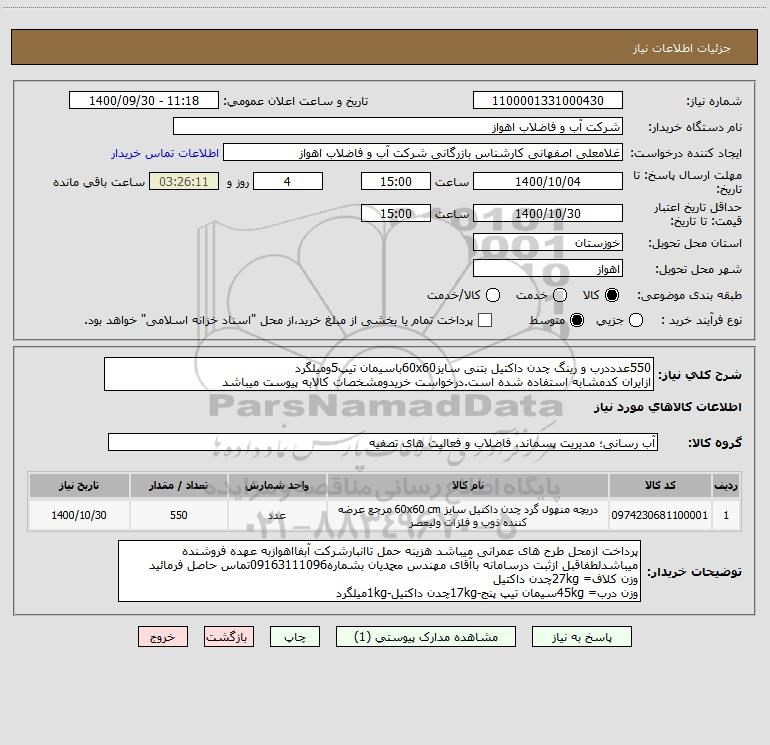Choose the جزیی purchase type option

(635, 320)
